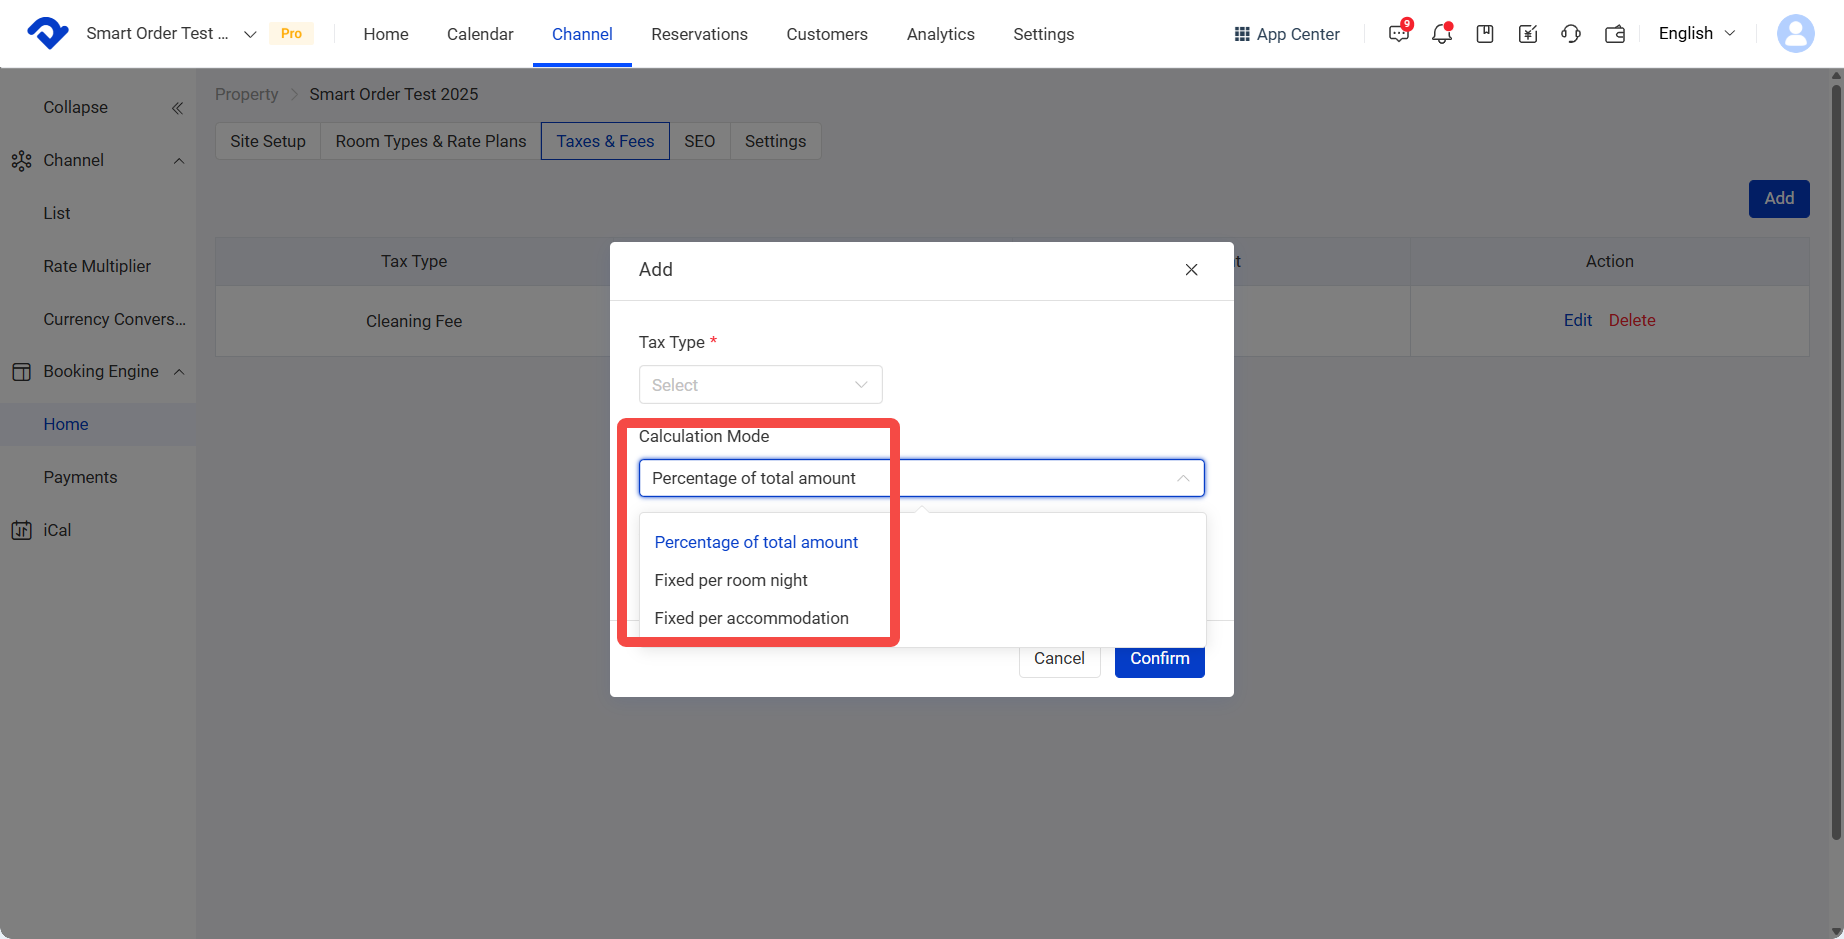Click the Channel sidebar icon
1844x939 pixels.
tap(21, 160)
